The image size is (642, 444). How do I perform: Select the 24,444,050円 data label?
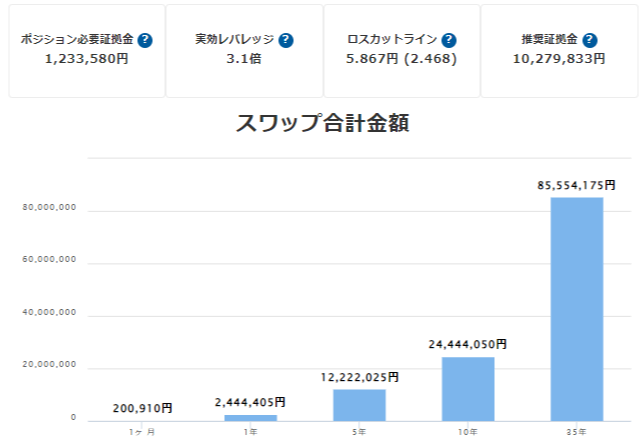coord(468,344)
